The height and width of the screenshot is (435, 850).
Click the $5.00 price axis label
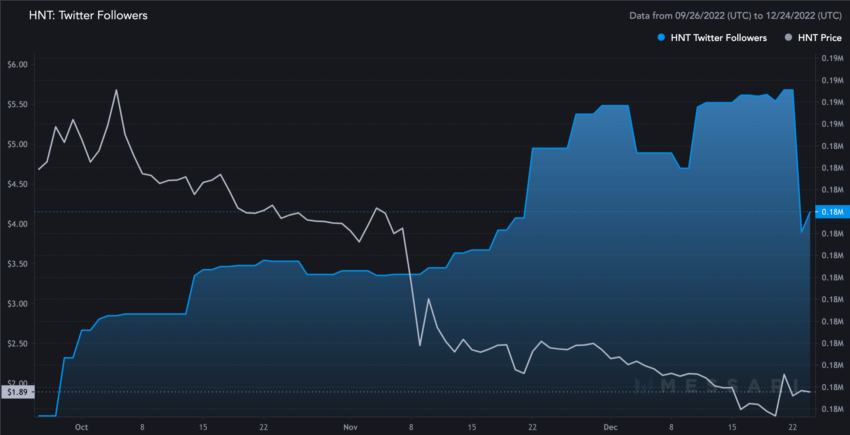tap(17, 144)
